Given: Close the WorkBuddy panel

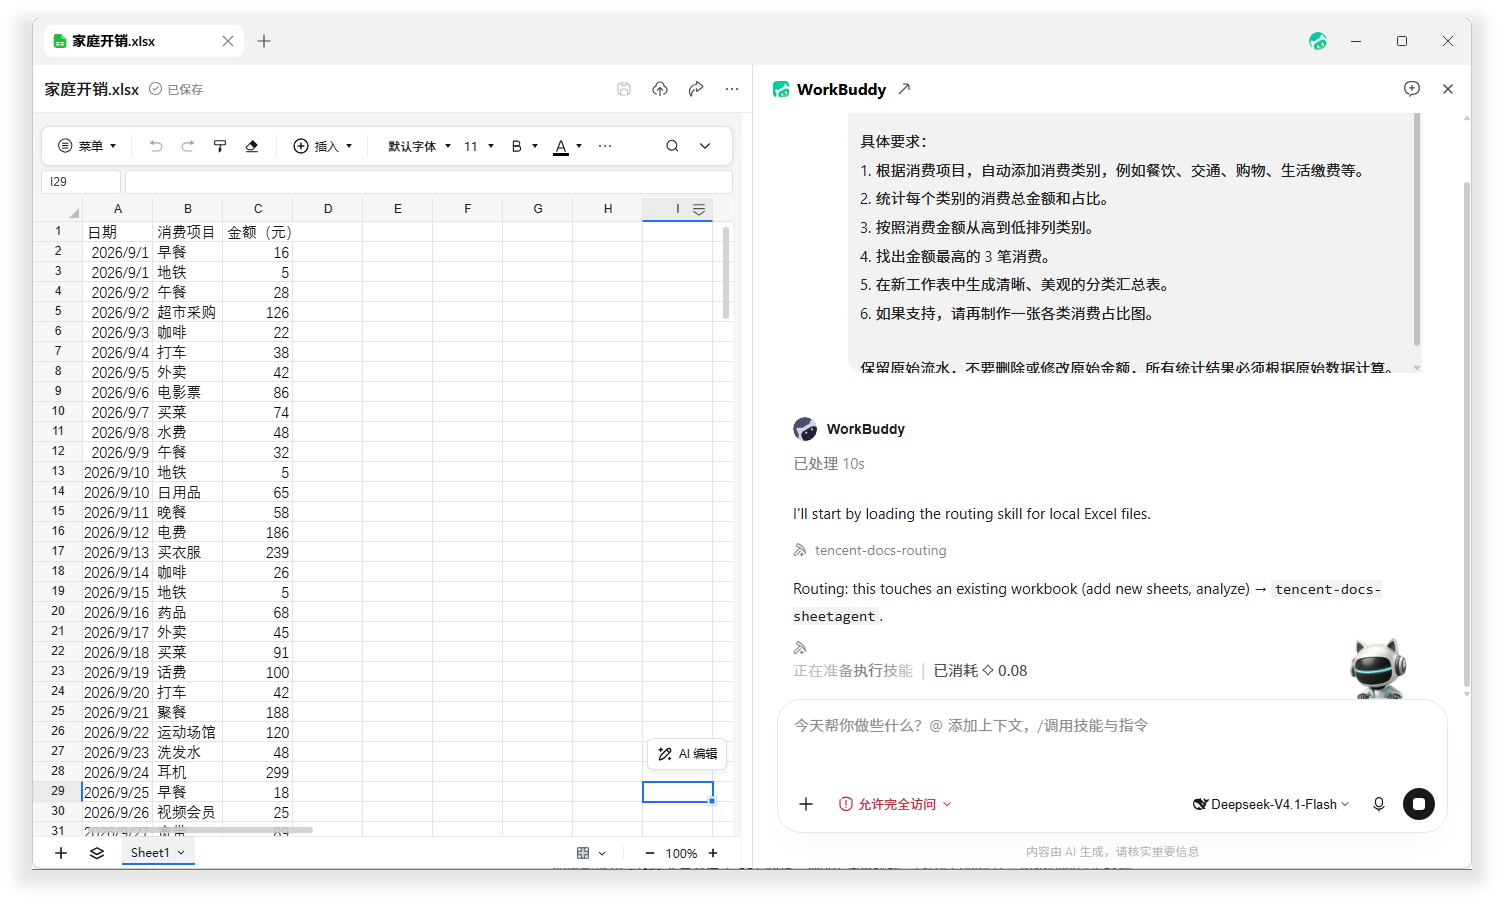Looking at the screenshot, I should click(x=1448, y=89).
